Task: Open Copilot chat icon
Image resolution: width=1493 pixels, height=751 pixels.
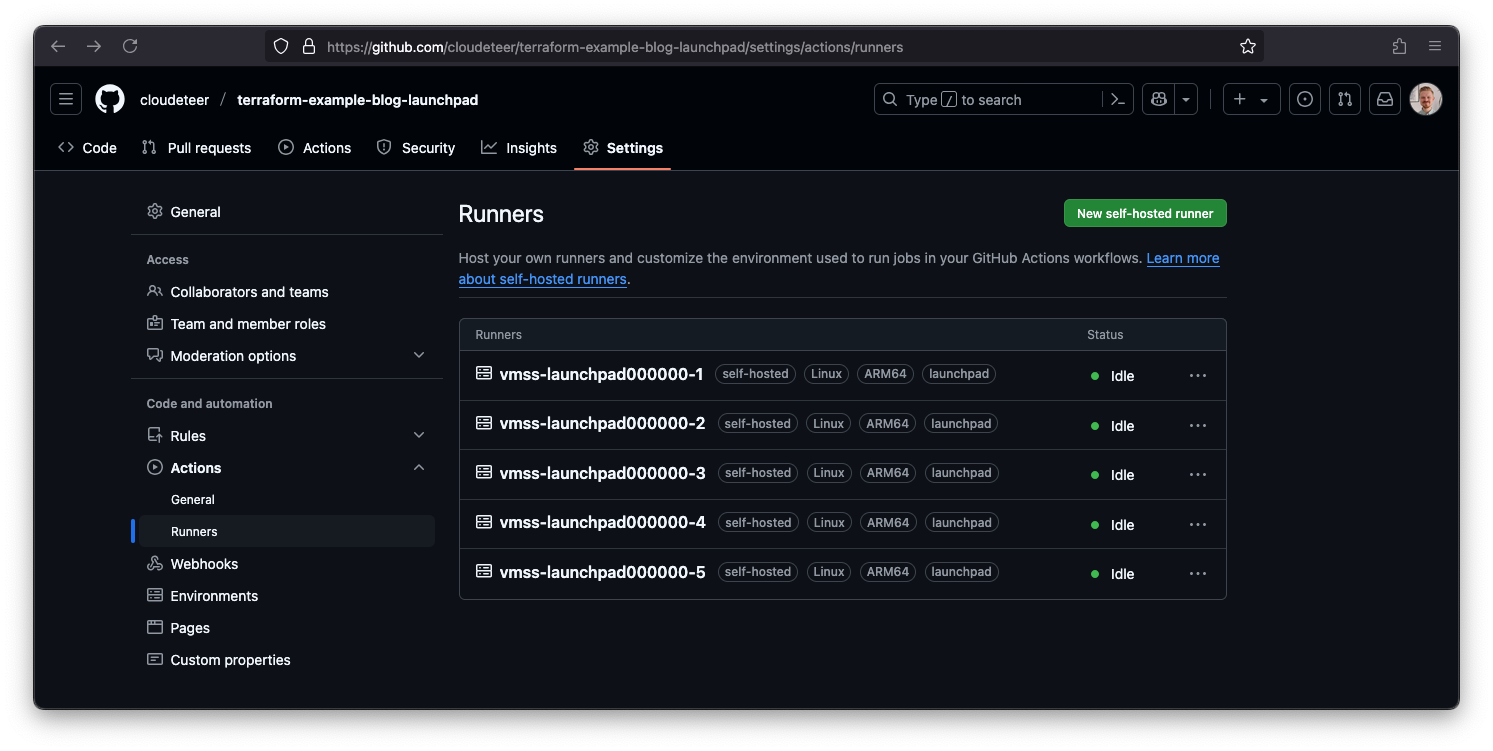Action: click(1159, 99)
